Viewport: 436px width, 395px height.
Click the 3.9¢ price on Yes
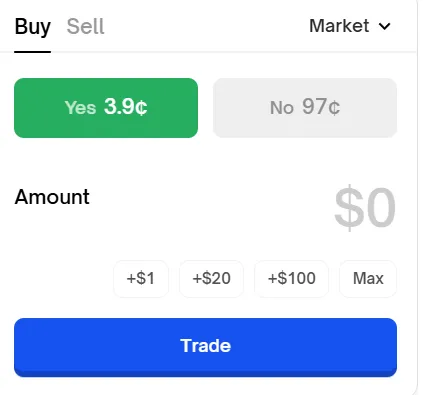click(126, 107)
